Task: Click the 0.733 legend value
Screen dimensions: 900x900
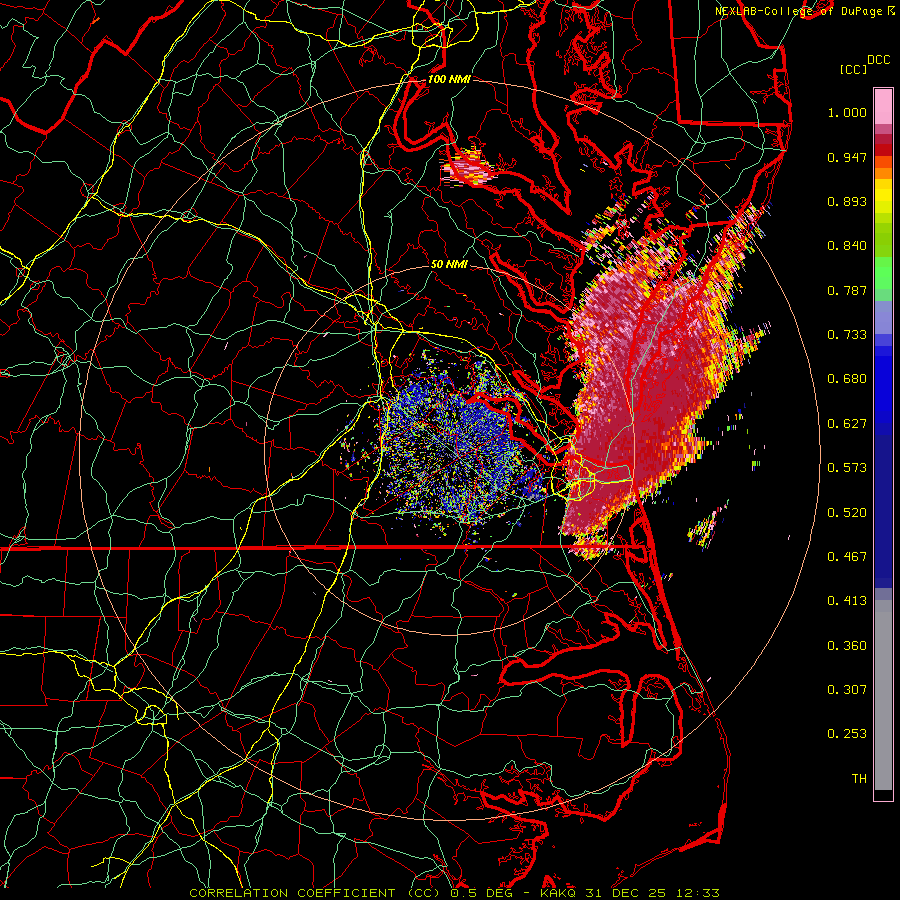Action: 847,335
